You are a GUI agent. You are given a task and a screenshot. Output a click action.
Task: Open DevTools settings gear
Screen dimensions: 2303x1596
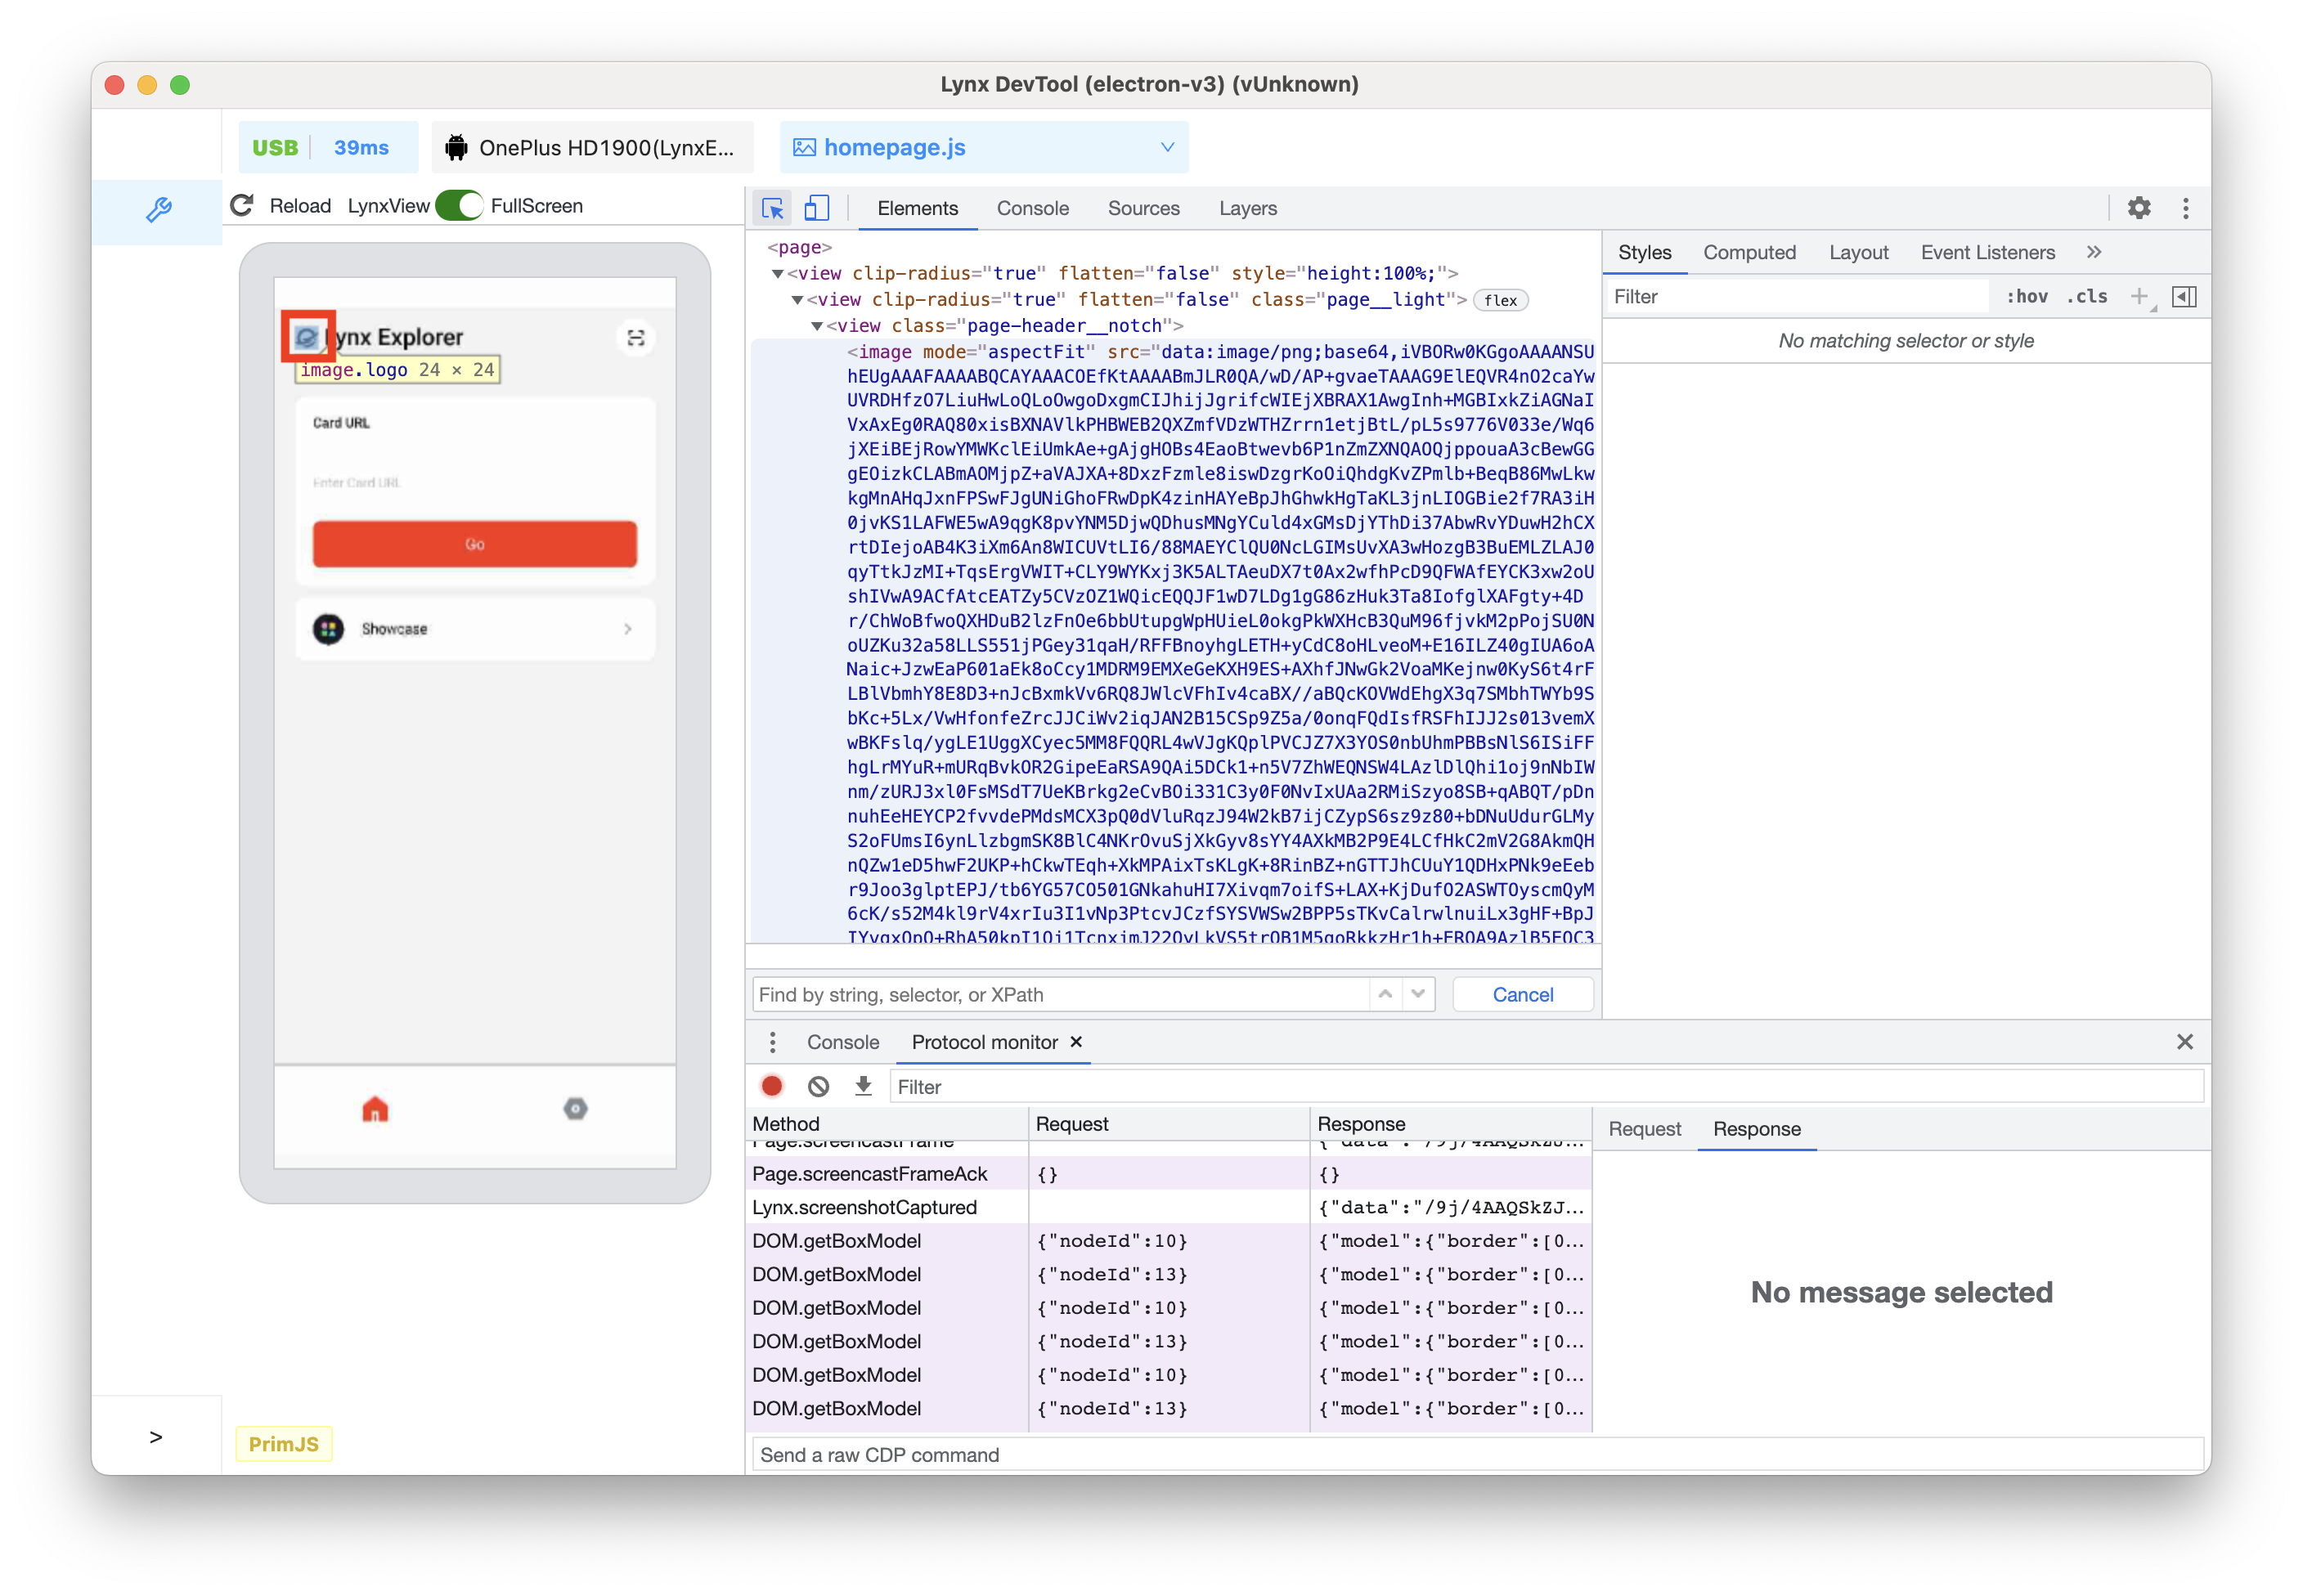click(2138, 208)
